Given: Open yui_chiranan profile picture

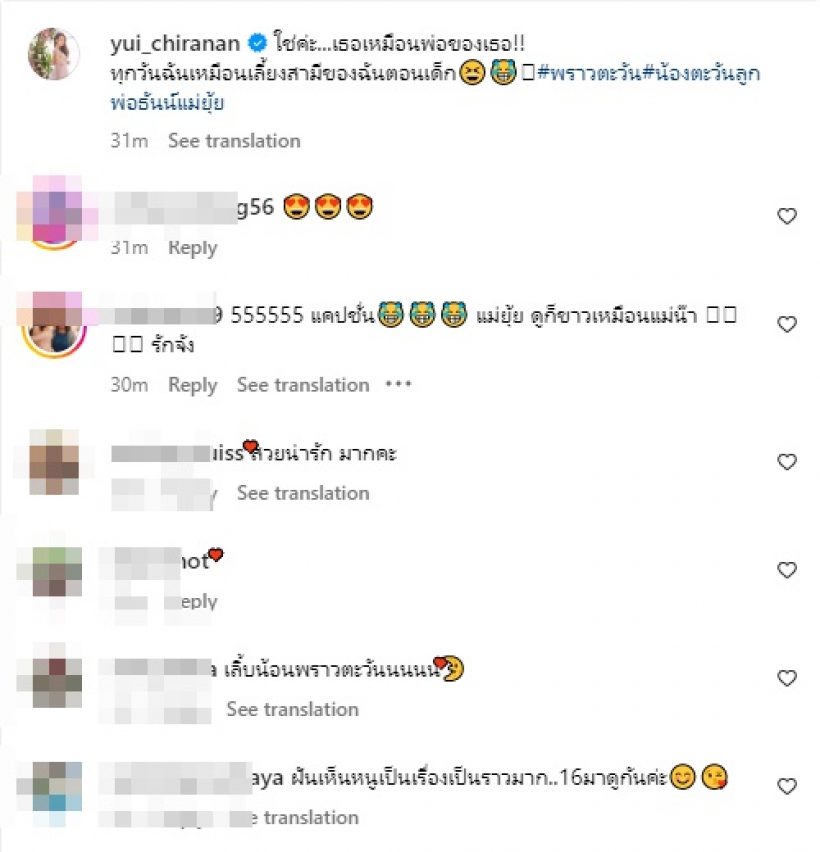Looking at the screenshot, I should point(53,53).
